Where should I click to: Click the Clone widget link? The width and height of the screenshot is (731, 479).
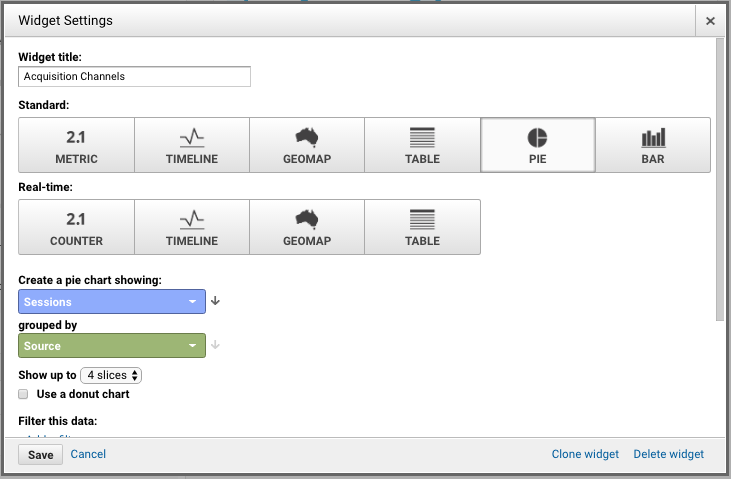[585, 454]
